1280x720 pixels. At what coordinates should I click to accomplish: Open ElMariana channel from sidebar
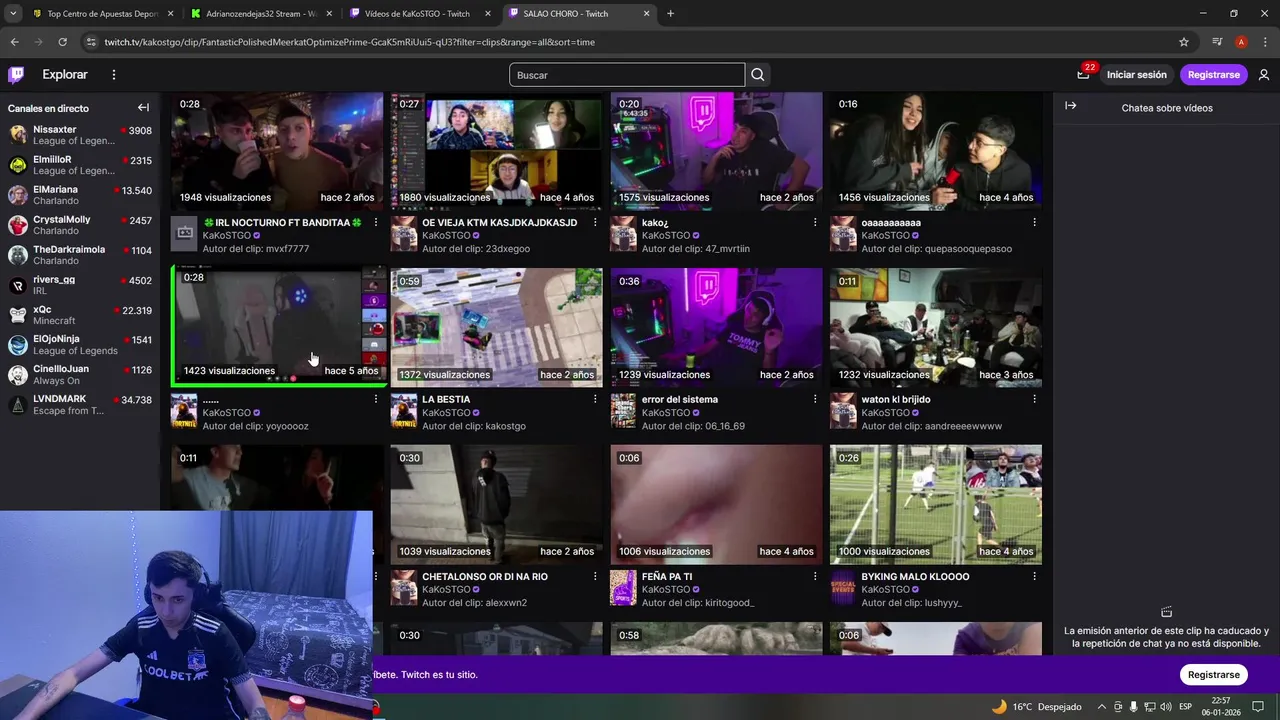[78, 195]
